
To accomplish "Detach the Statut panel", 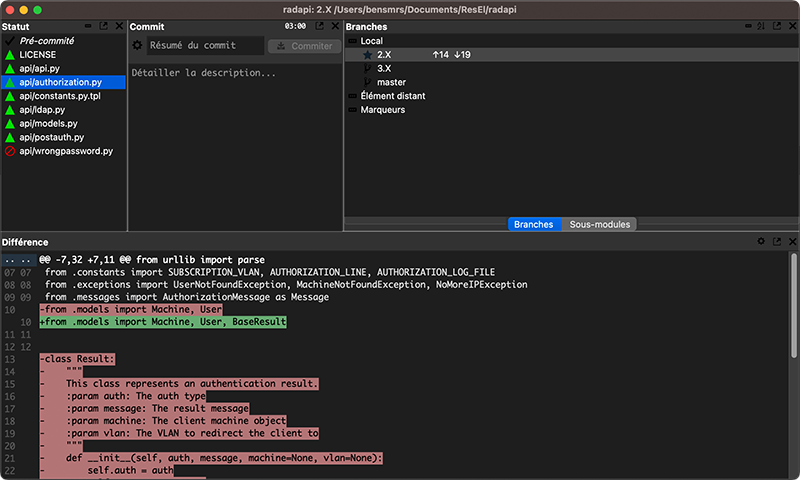I will click(104, 26).
